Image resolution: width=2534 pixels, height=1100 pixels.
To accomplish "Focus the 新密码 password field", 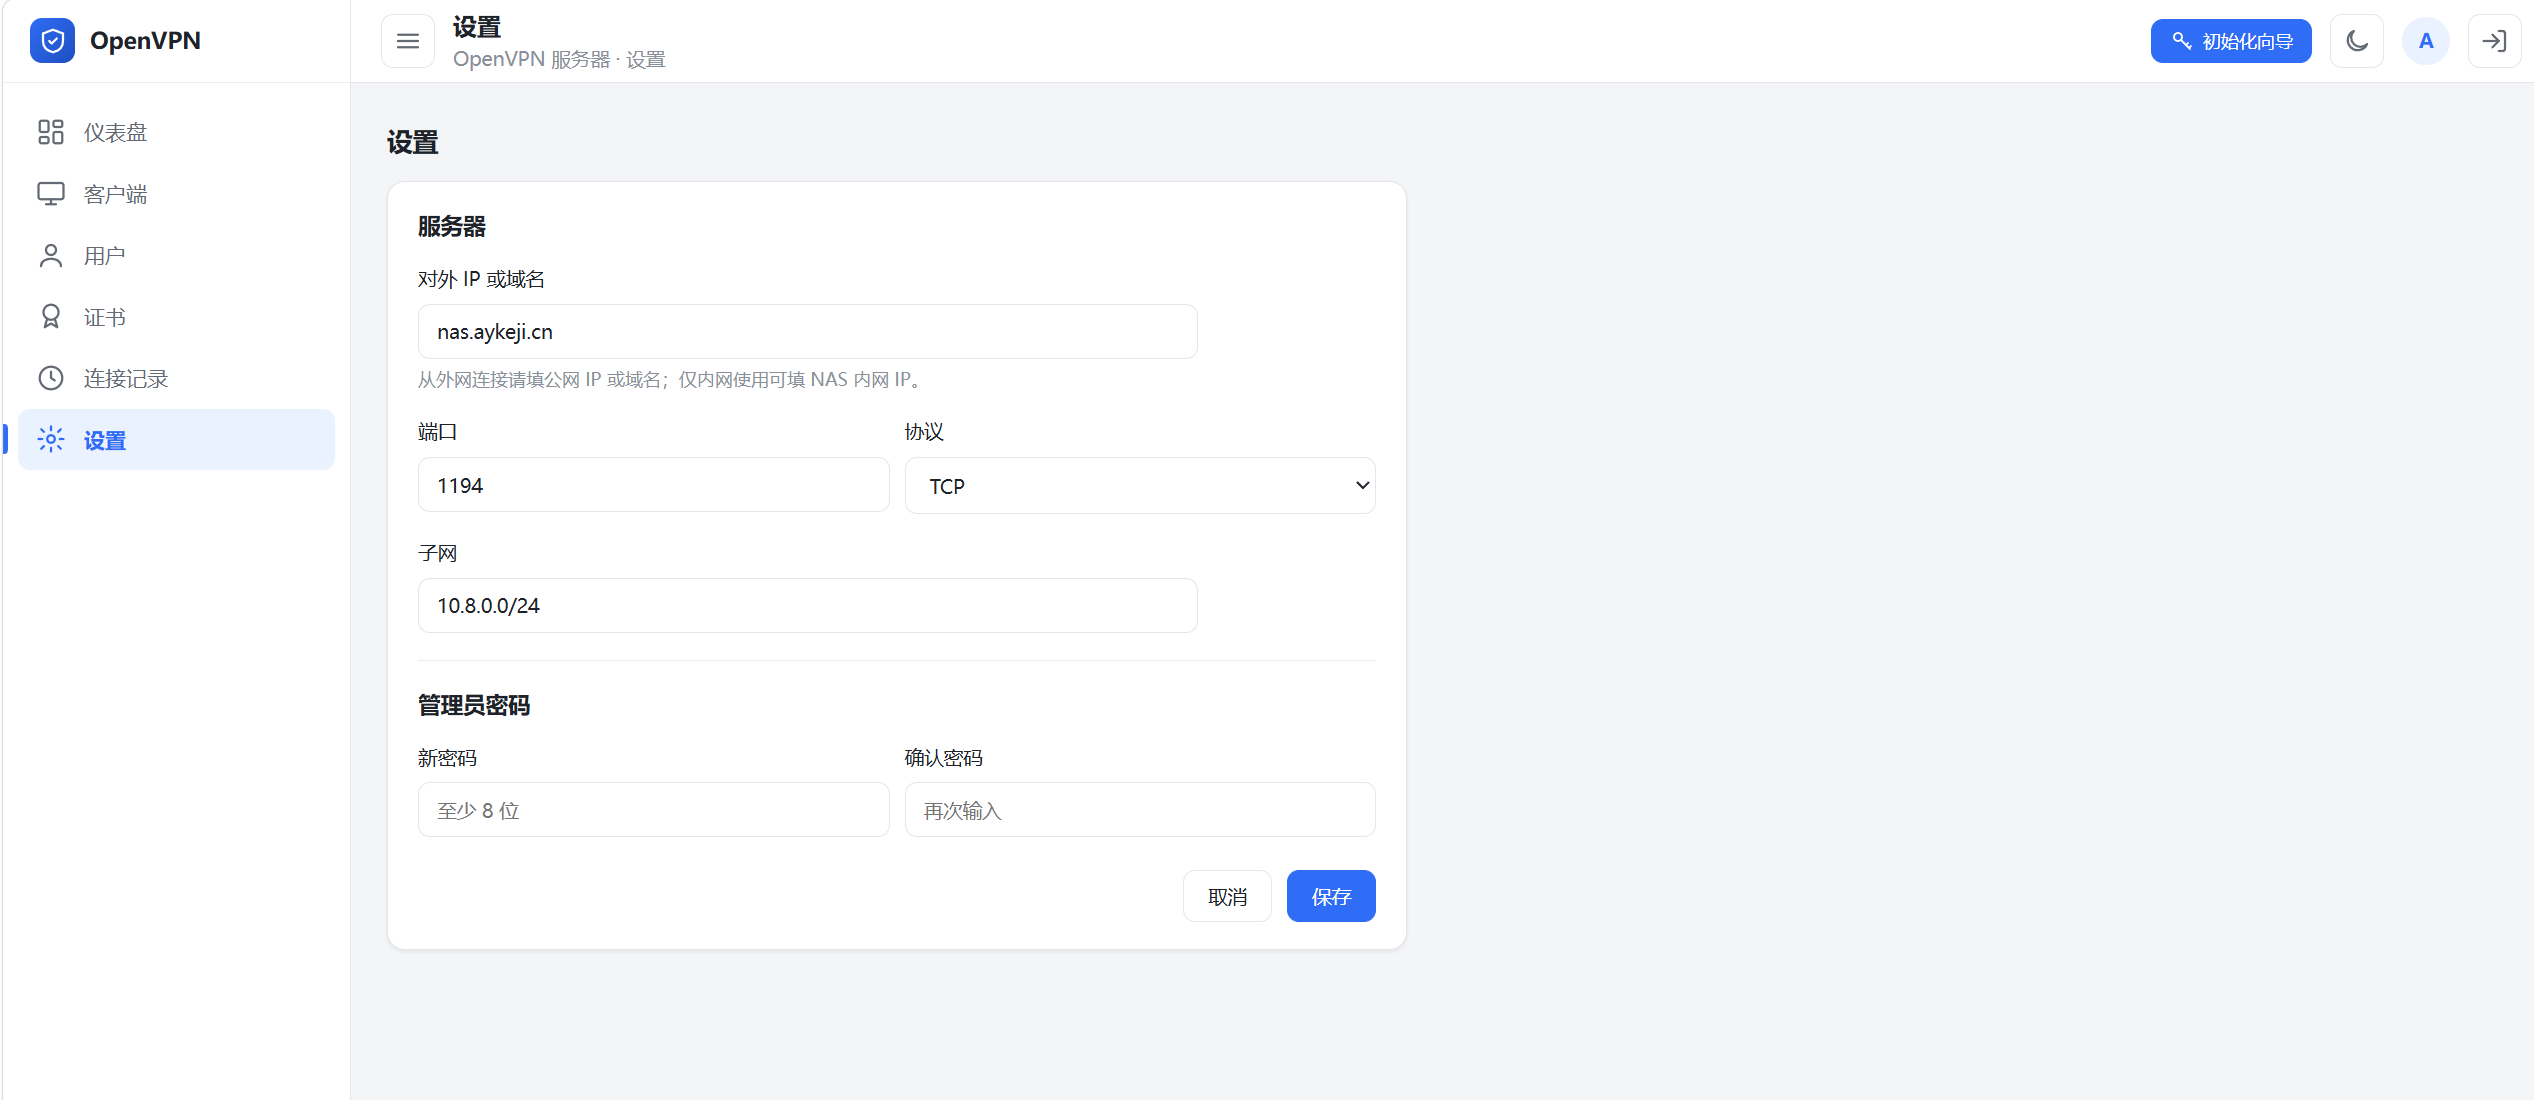I will coord(654,810).
